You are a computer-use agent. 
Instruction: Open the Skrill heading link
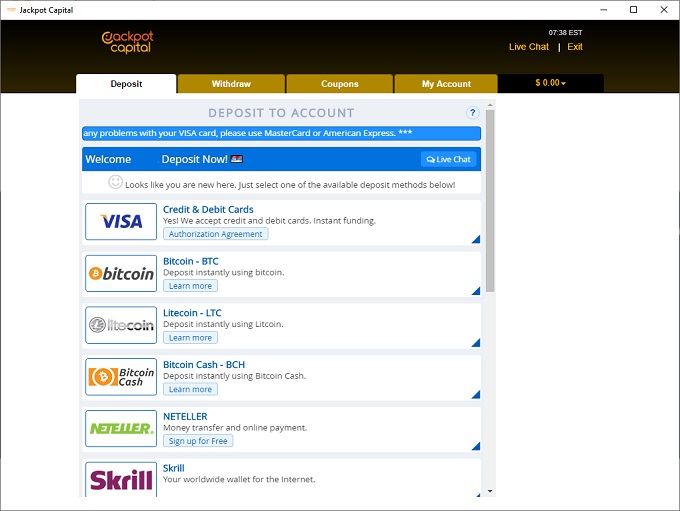click(173, 468)
